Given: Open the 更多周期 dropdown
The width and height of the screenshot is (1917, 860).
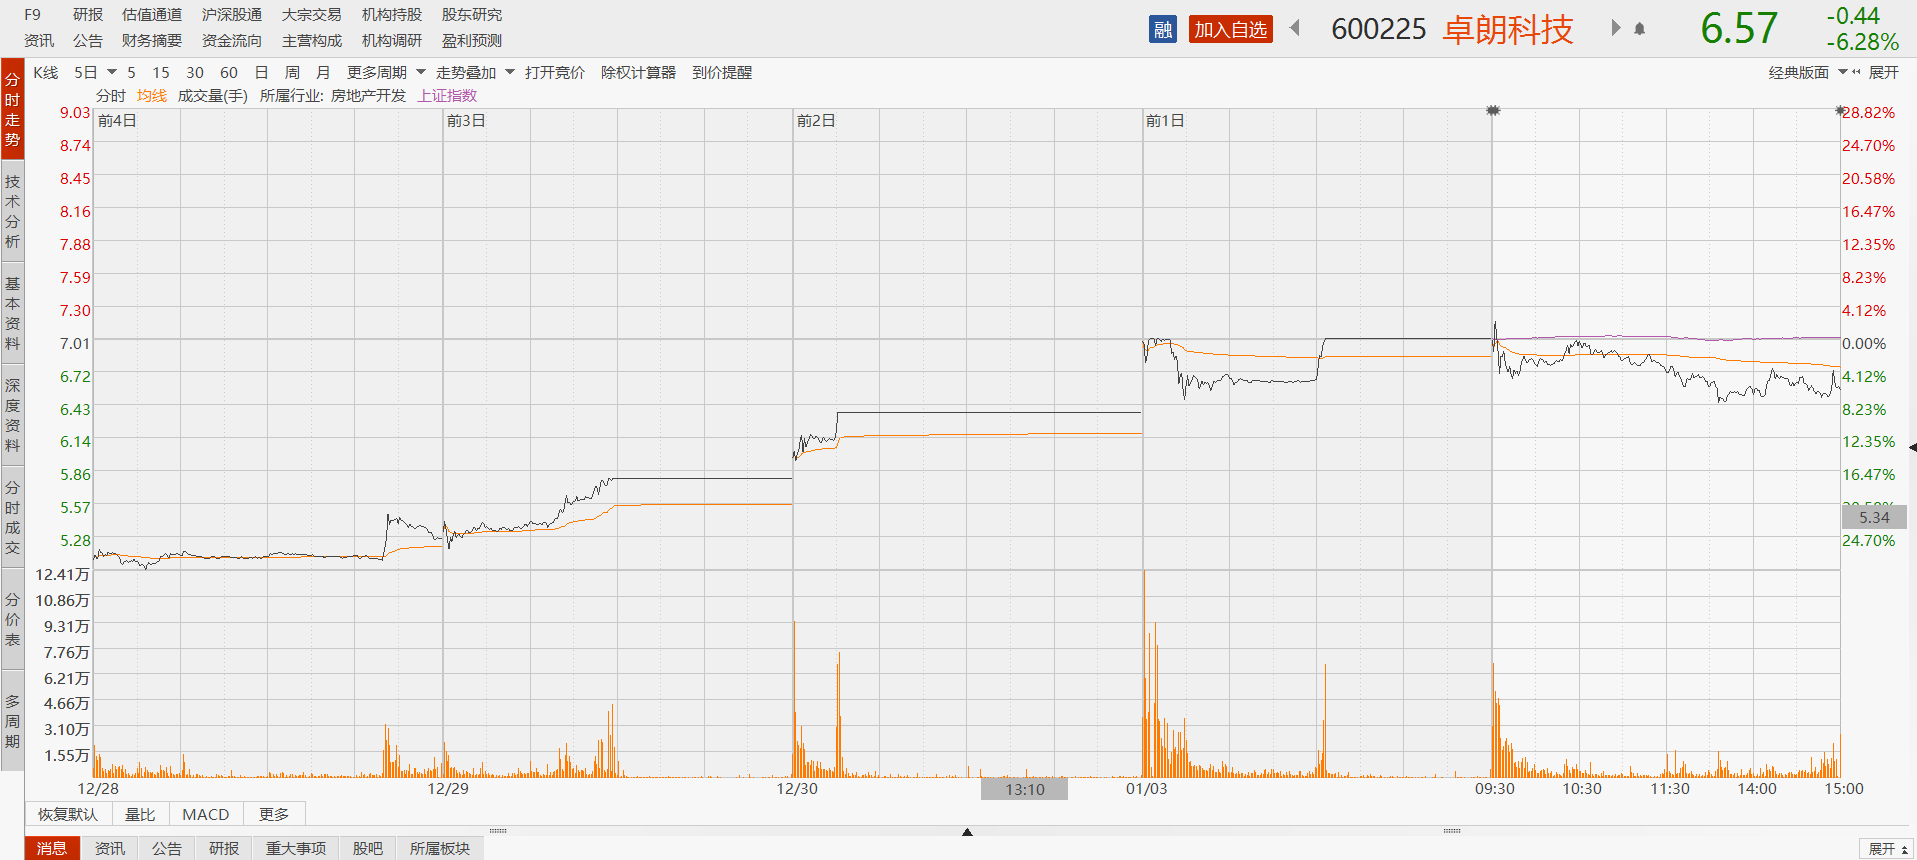Looking at the screenshot, I should [386, 73].
